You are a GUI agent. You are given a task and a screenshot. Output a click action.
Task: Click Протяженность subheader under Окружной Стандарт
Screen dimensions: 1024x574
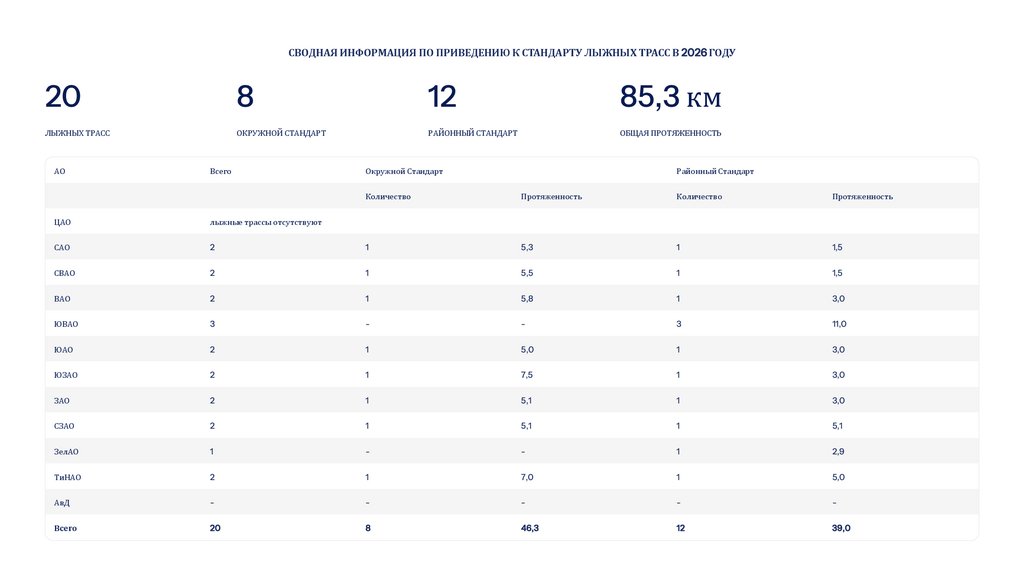click(x=551, y=197)
